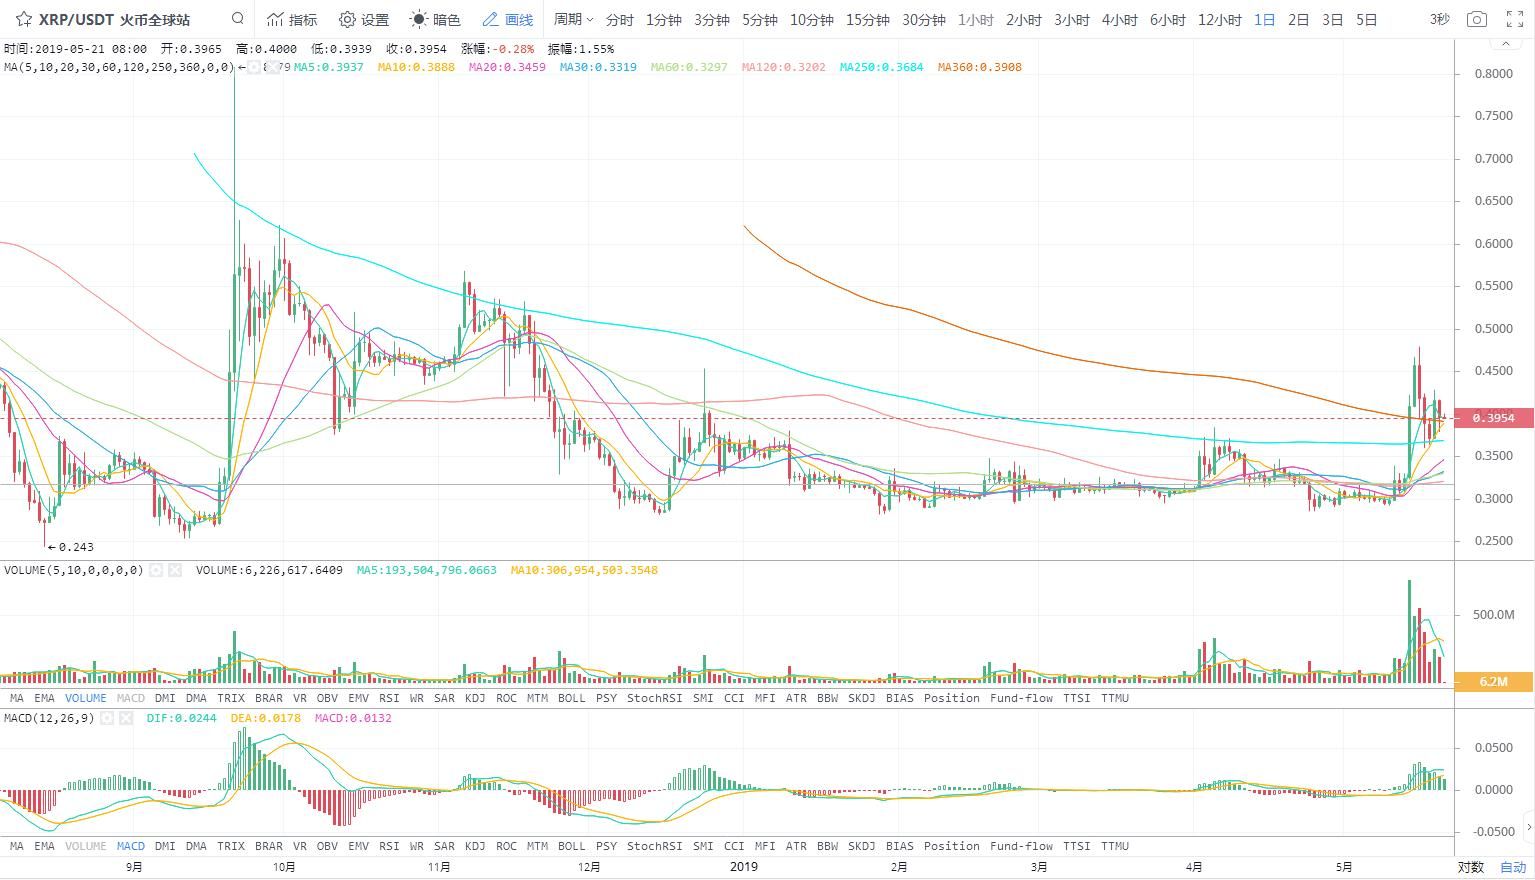Select BOLL in the MACD pane indicator row
The height and width of the screenshot is (880, 1535).
pyautogui.click(x=571, y=846)
